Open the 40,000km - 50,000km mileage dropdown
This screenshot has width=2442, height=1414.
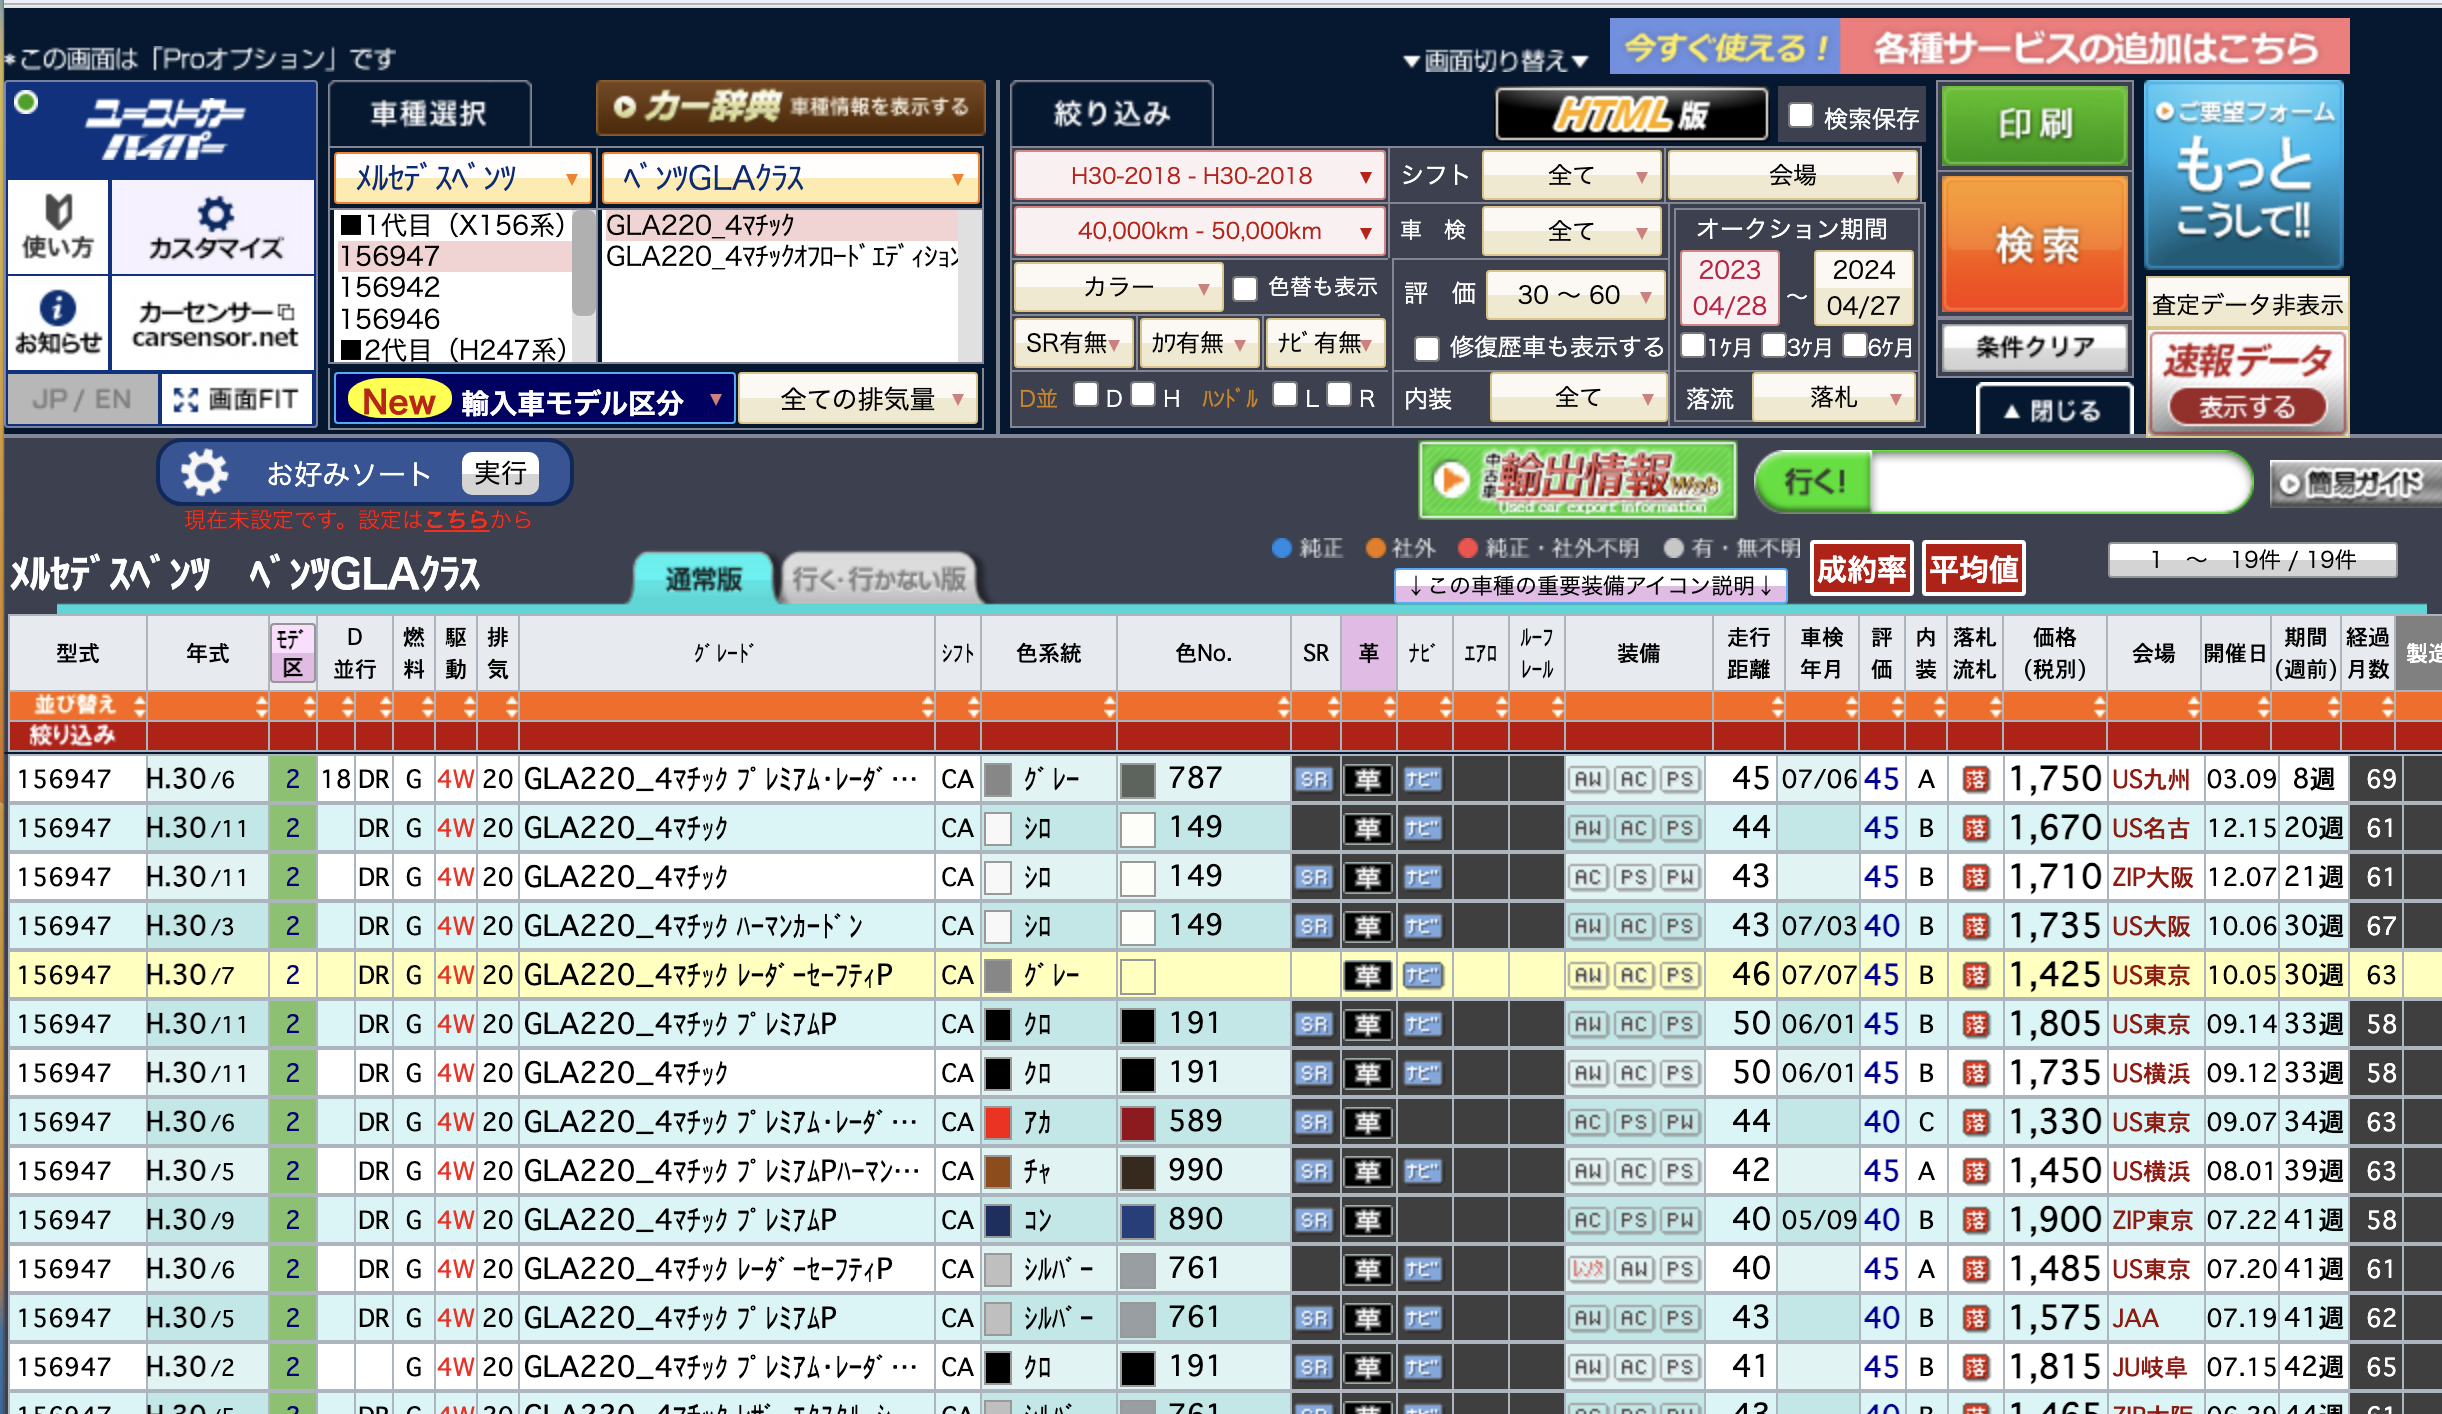pos(1199,231)
